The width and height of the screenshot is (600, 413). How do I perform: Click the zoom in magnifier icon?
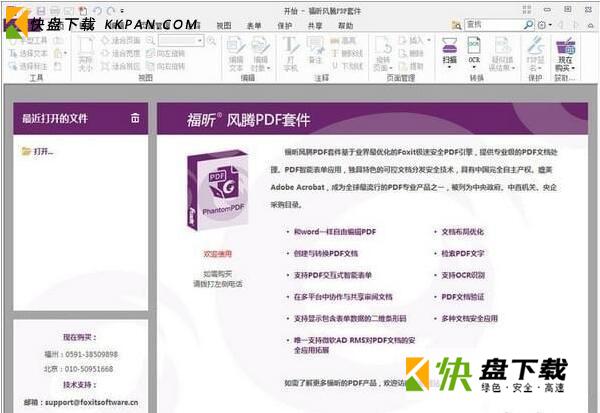pyautogui.click(x=211, y=40)
